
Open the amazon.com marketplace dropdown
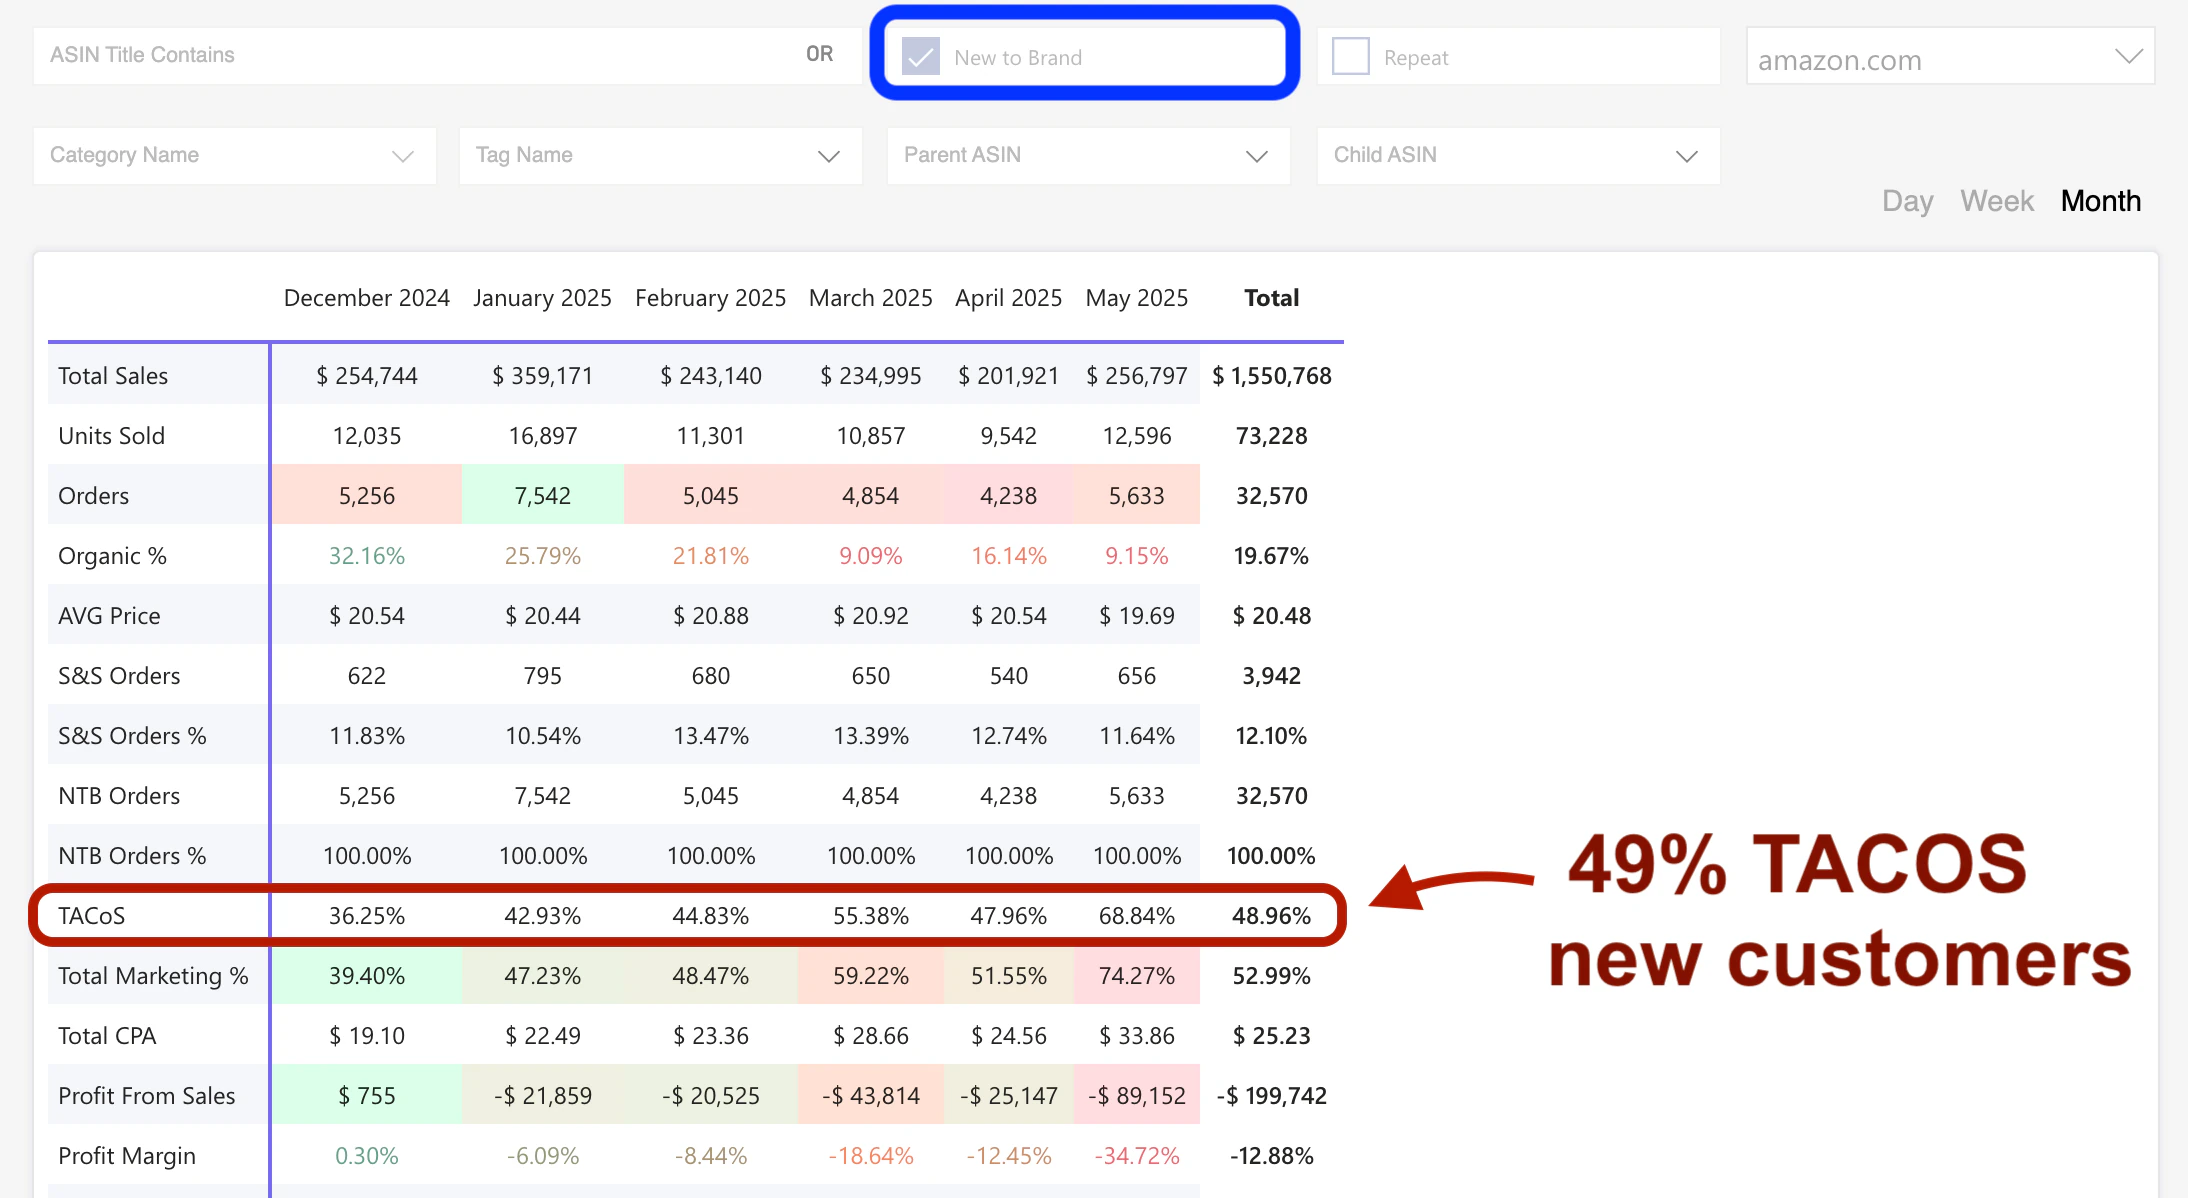1950,56
